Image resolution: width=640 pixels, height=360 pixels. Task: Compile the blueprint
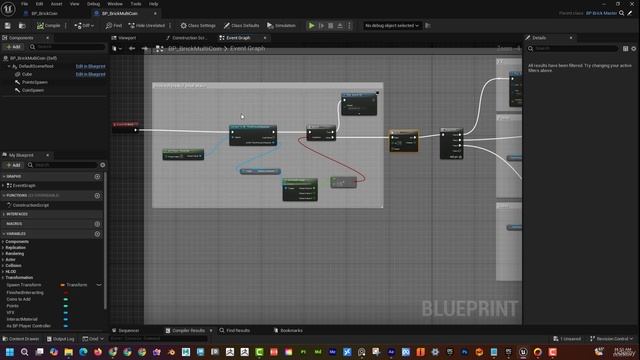(x=49, y=26)
